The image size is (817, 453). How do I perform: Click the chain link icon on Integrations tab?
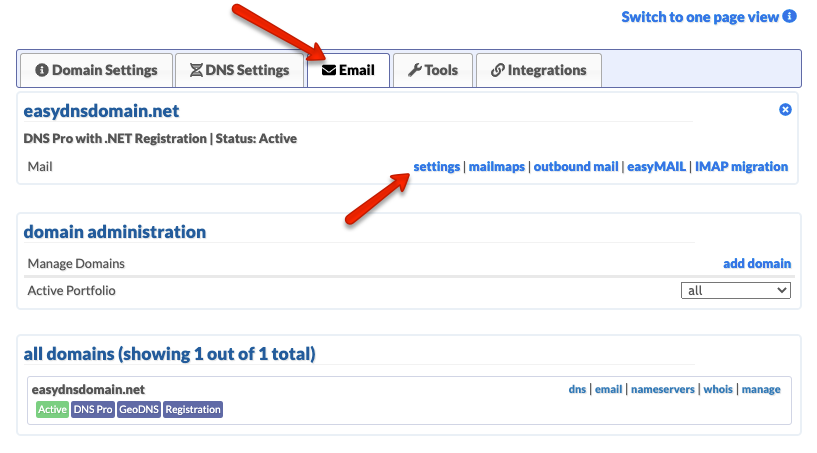tap(498, 70)
